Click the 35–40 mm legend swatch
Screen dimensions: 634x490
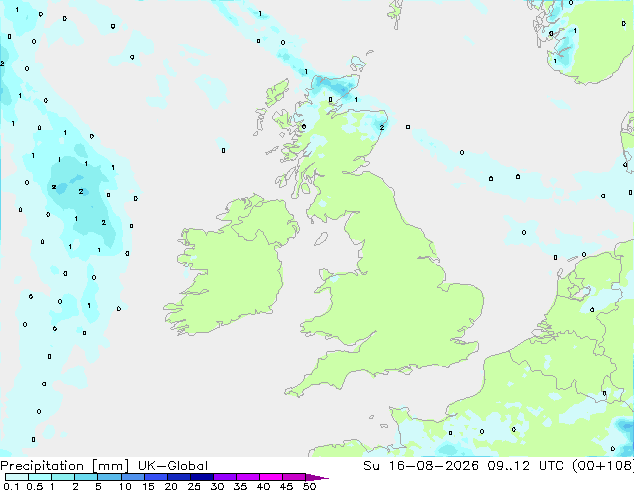click(247, 477)
